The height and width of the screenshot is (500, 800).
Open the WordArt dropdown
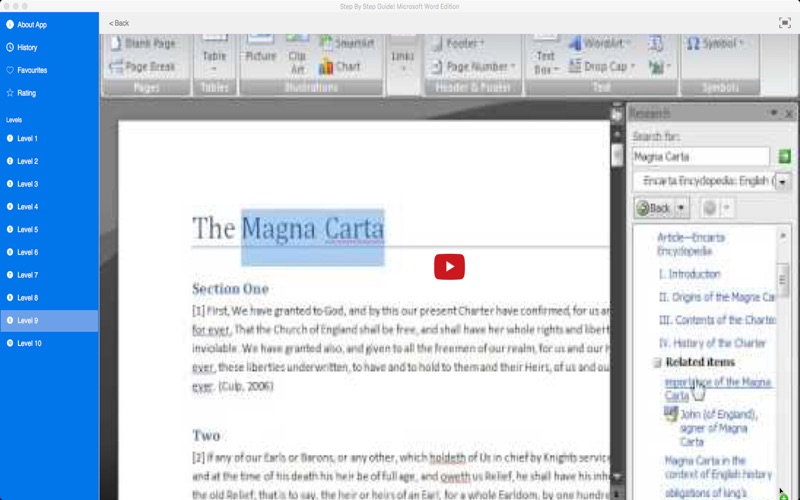[601, 43]
